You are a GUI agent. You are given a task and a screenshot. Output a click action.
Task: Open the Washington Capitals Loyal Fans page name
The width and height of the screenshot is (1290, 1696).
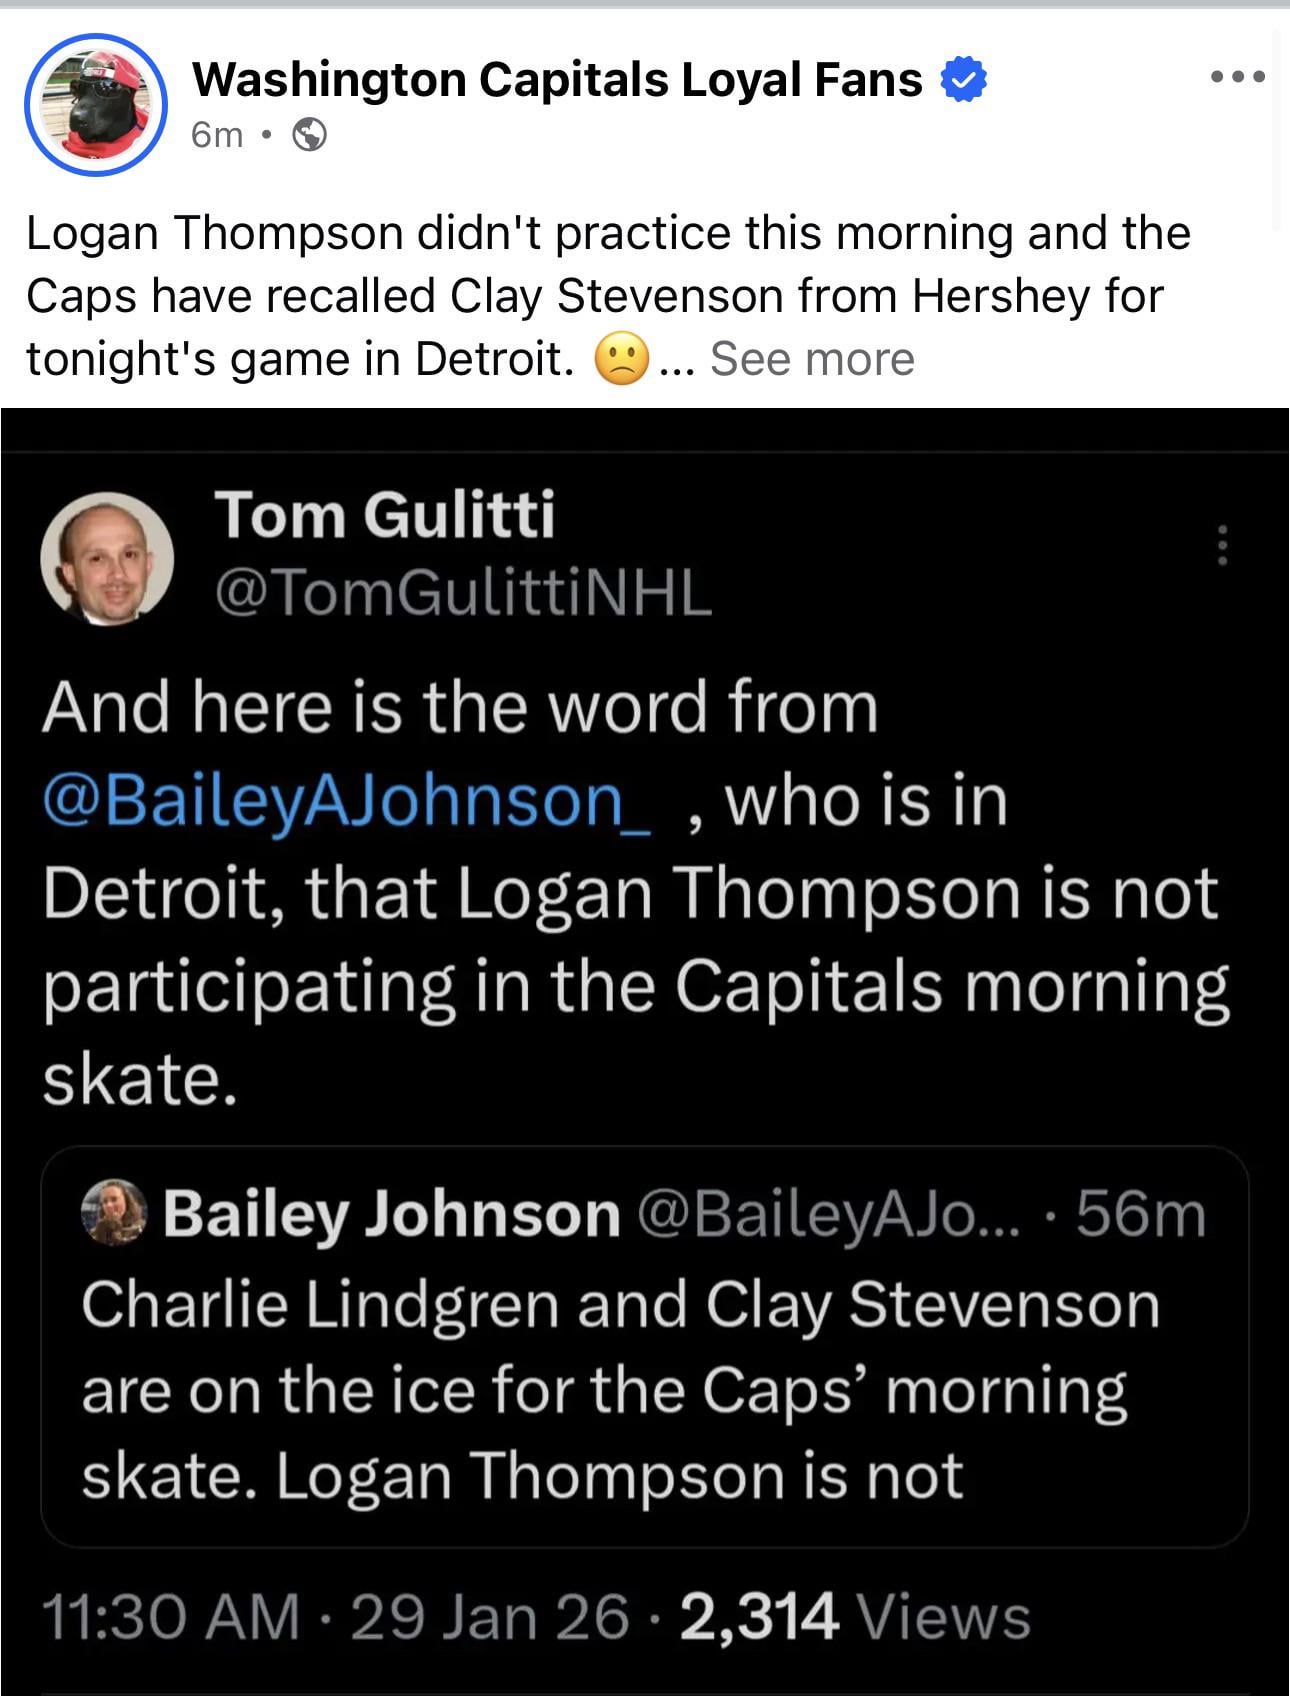pyautogui.click(x=557, y=80)
